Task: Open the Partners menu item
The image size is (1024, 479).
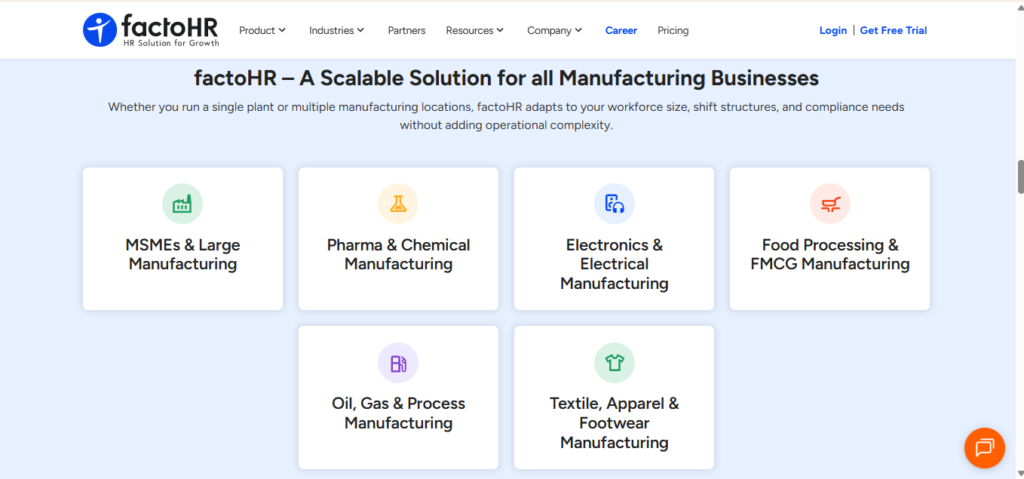Action: click(x=406, y=30)
